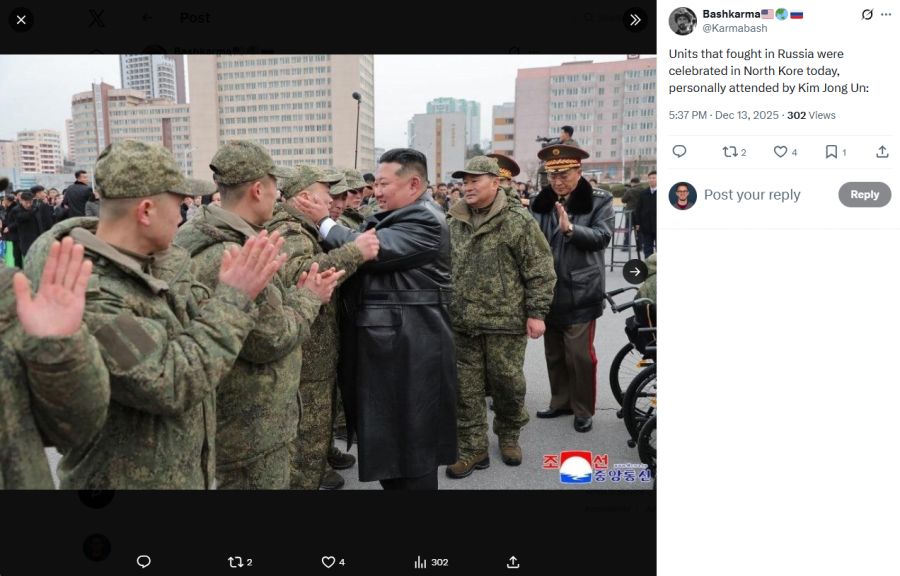Viewport: 900px width, 576px height.
Task: Share the post via the upload arrow icon
Action: (x=882, y=151)
